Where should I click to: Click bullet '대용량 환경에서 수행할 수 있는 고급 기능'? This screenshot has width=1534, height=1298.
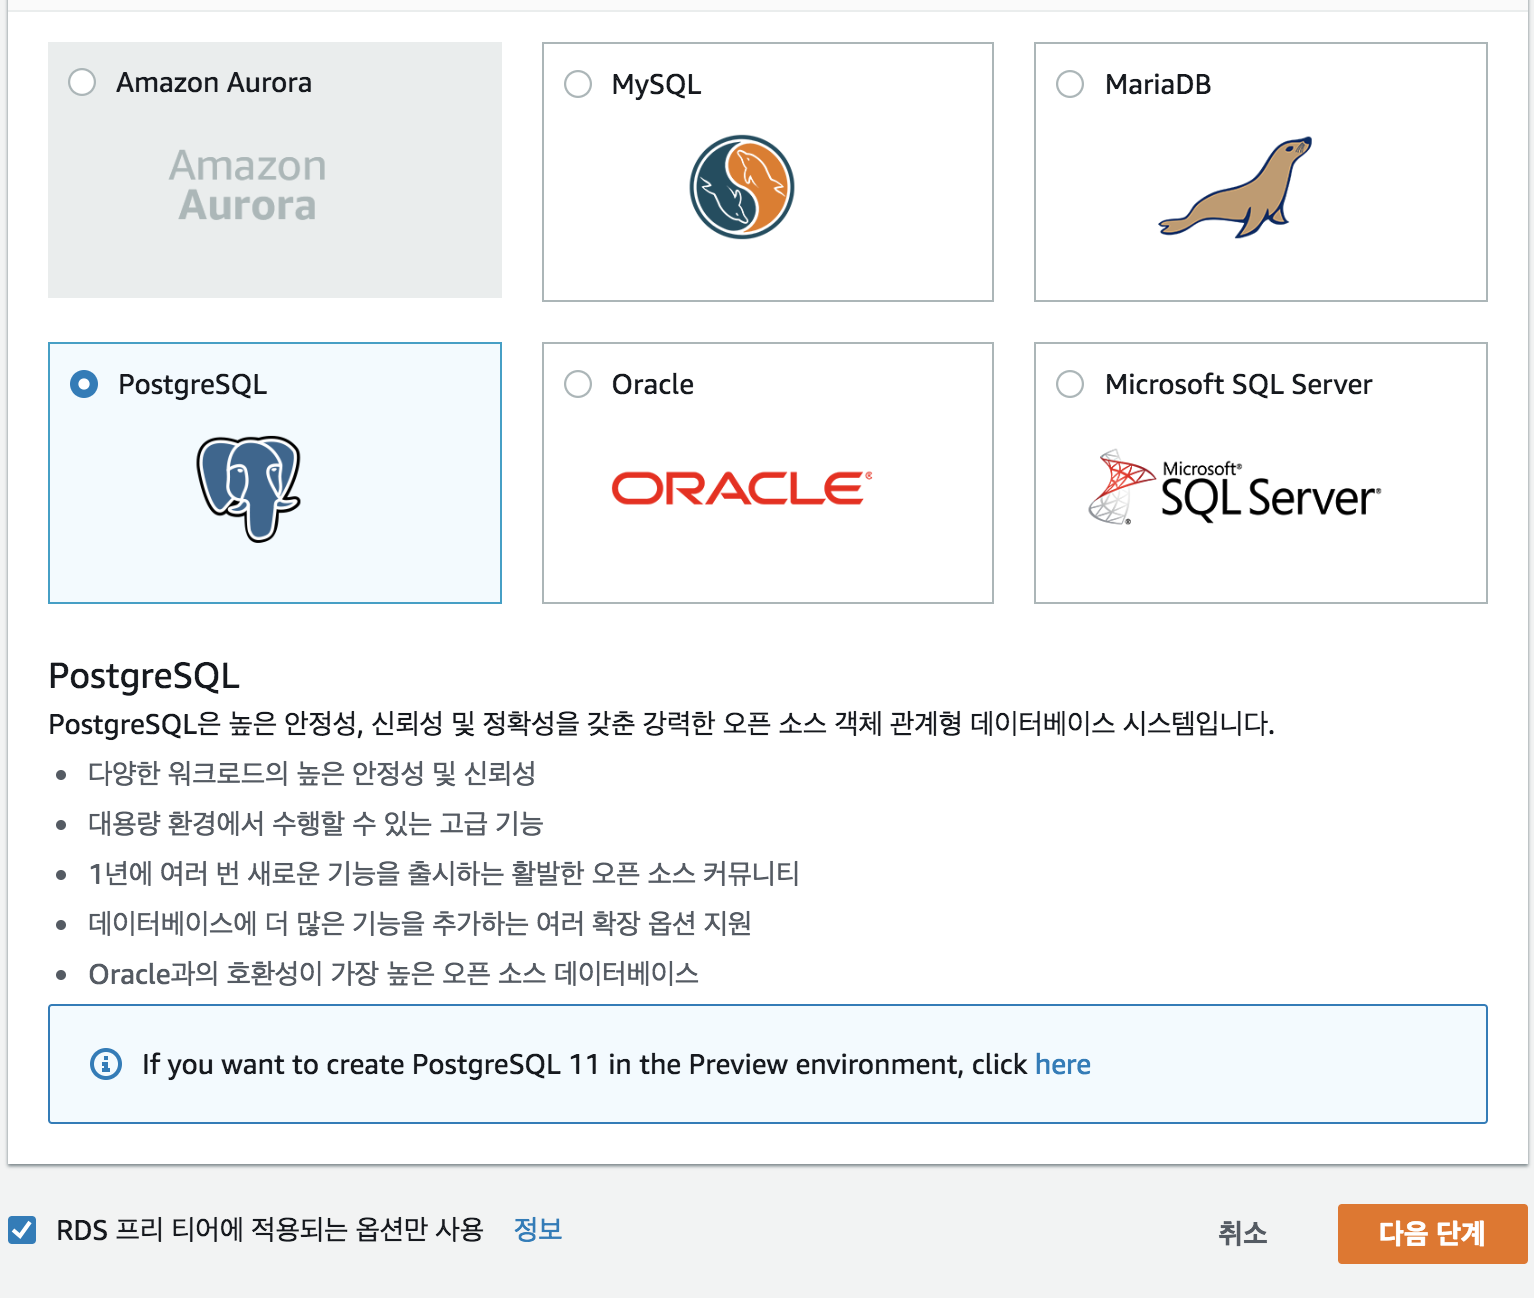click(316, 823)
